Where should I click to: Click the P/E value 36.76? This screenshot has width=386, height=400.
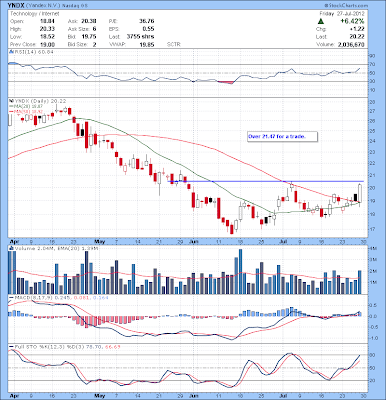(x=147, y=21)
